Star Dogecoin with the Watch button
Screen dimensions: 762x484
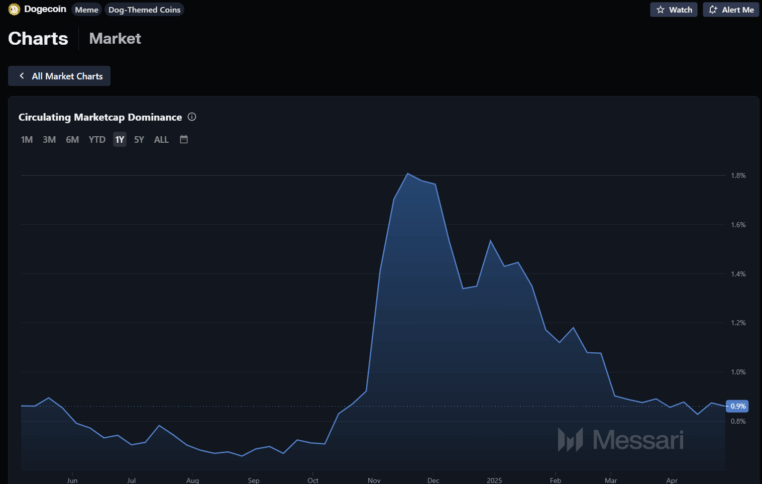click(674, 10)
